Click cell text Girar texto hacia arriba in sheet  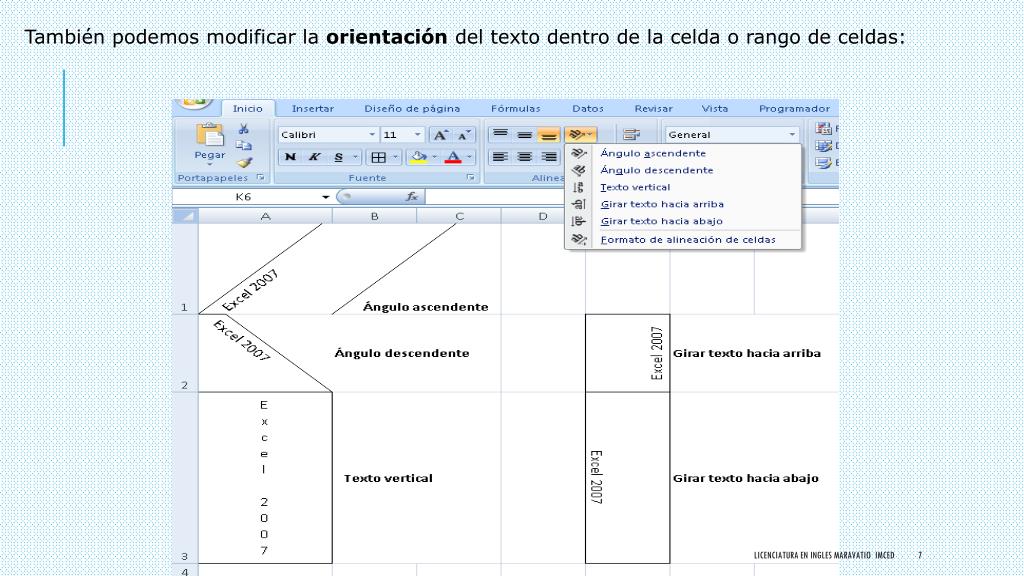(746, 353)
